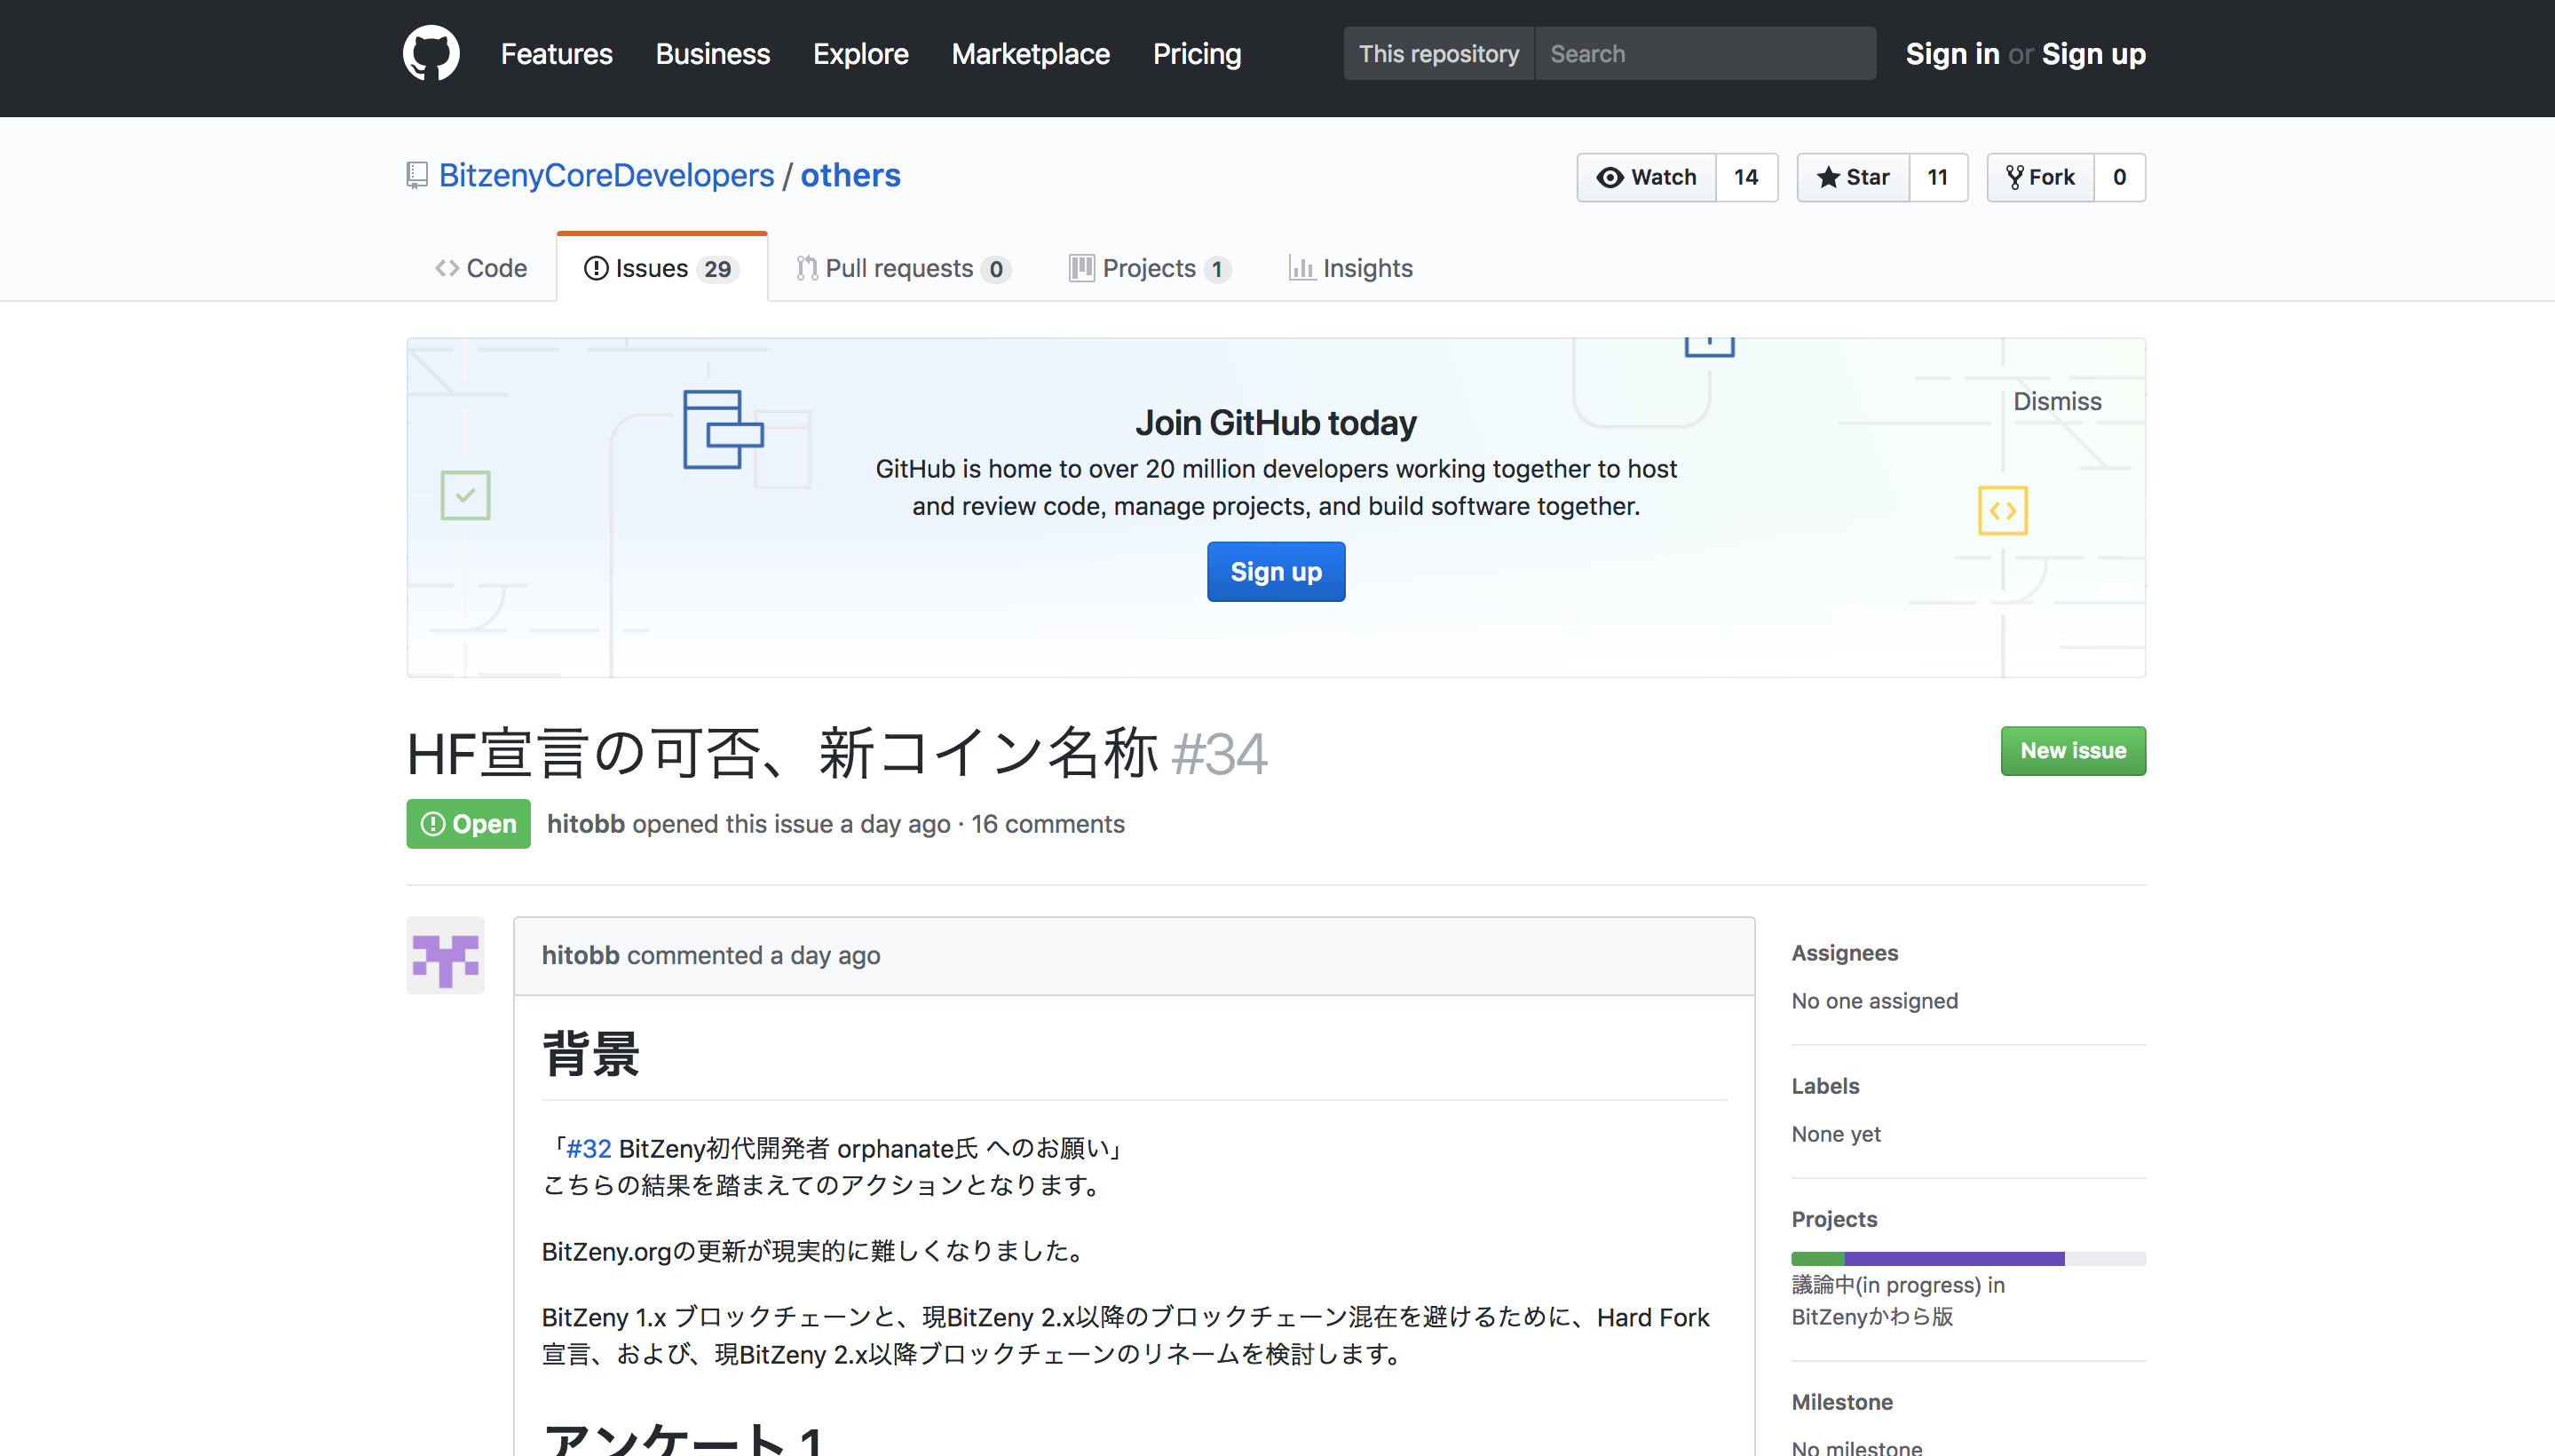Open the 議論中(in progress) project column link
The height and width of the screenshot is (1456, 2555).
(1886, 1284)
